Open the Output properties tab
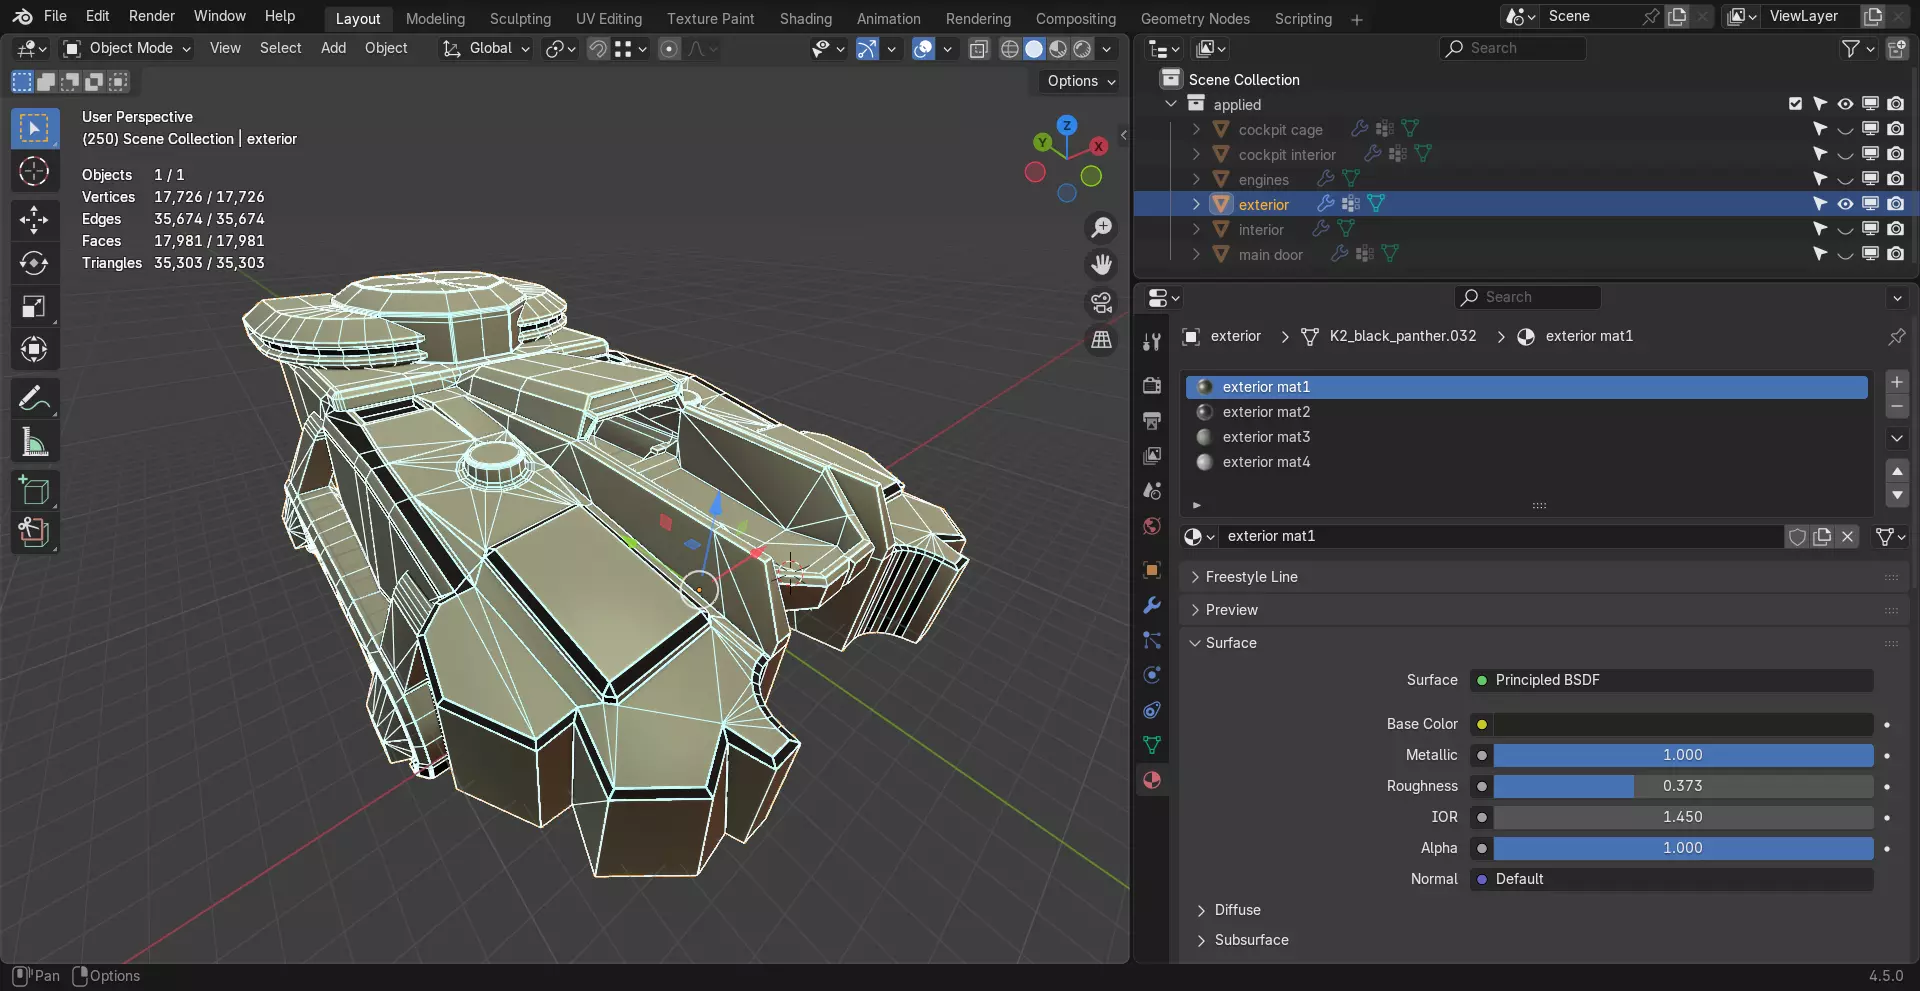 coord(1152,421)
